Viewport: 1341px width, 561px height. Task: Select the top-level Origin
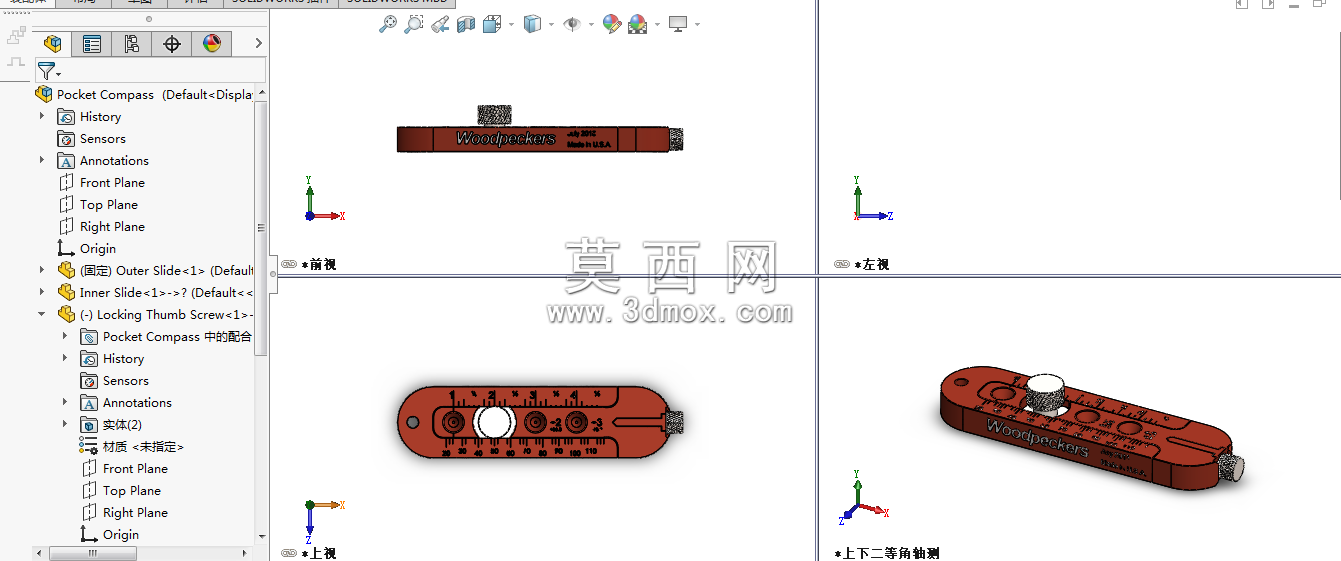coord(86,249)
